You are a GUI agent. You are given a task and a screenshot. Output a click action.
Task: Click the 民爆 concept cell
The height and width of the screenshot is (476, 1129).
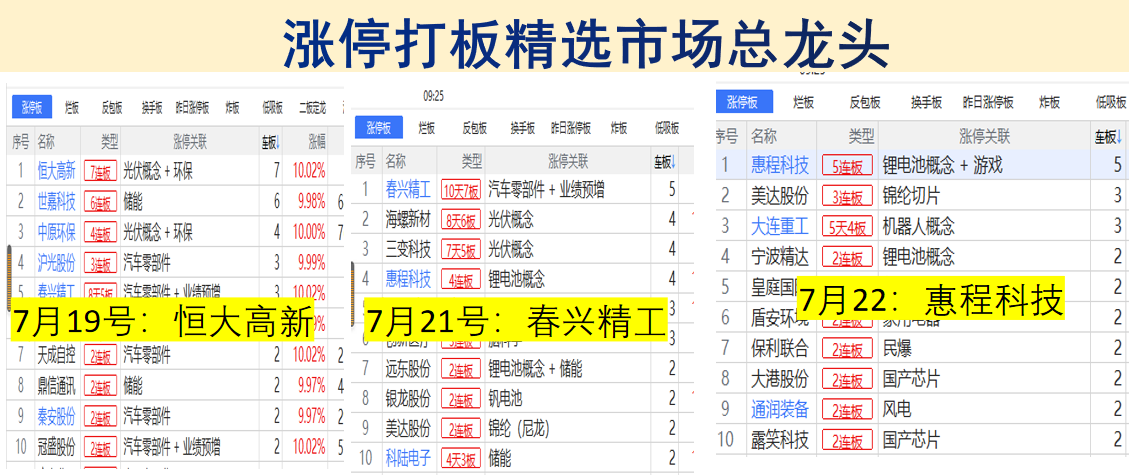click(x=896, y=349)
